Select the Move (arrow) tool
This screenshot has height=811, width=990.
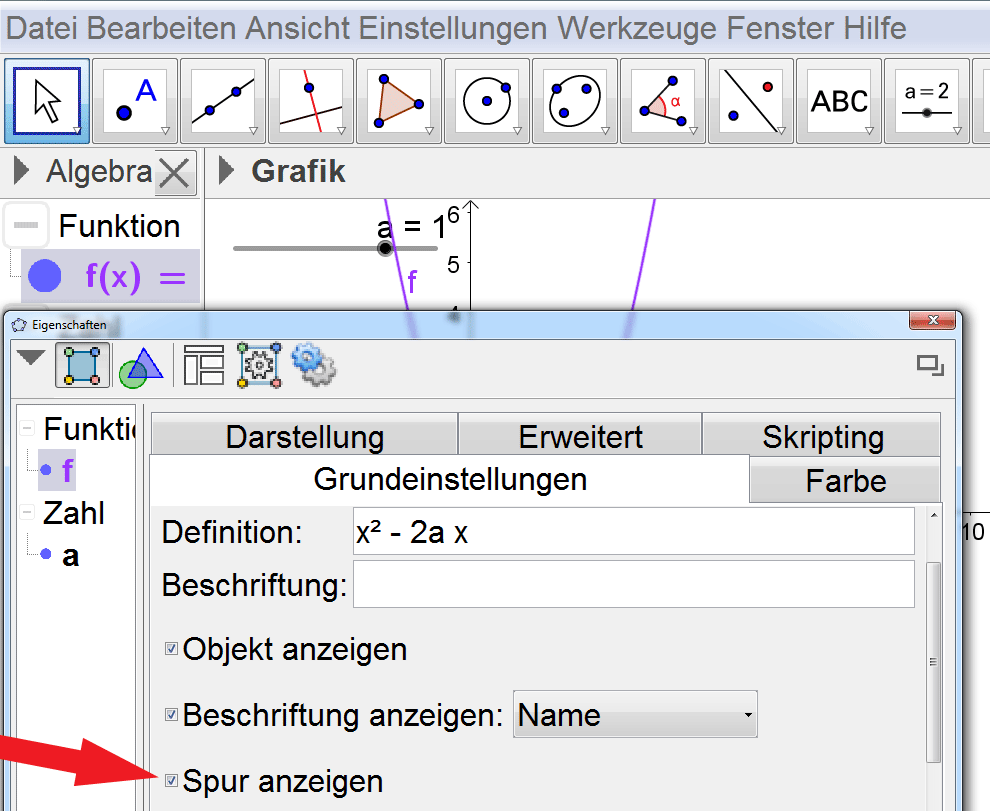(x=47, y=101)
